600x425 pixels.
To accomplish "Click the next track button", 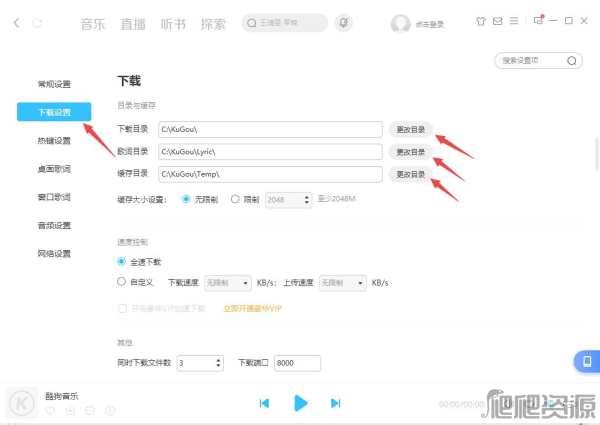I will (x=336, y=403).
